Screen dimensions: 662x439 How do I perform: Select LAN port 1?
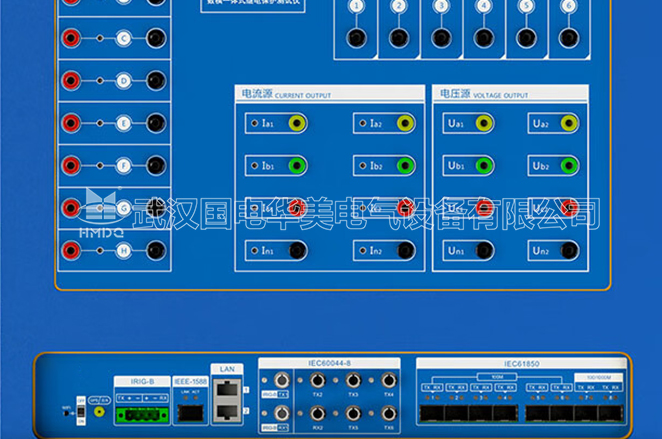227,389
